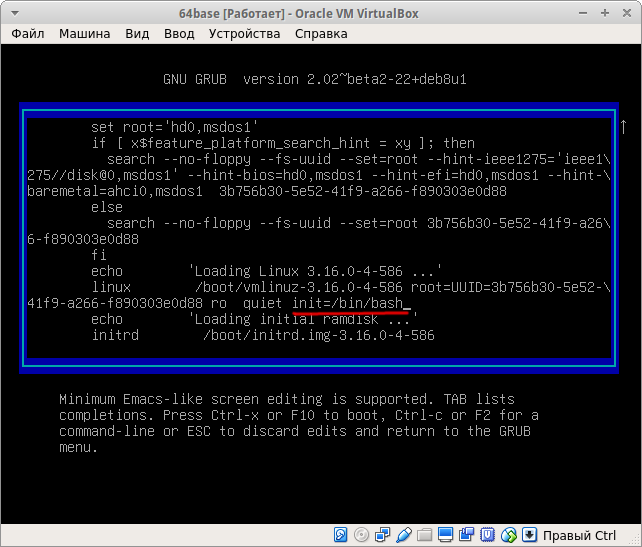The height and width of the screenshot is (547, 642).
Task: Open the Справка menu
Action: pos(321,34)
